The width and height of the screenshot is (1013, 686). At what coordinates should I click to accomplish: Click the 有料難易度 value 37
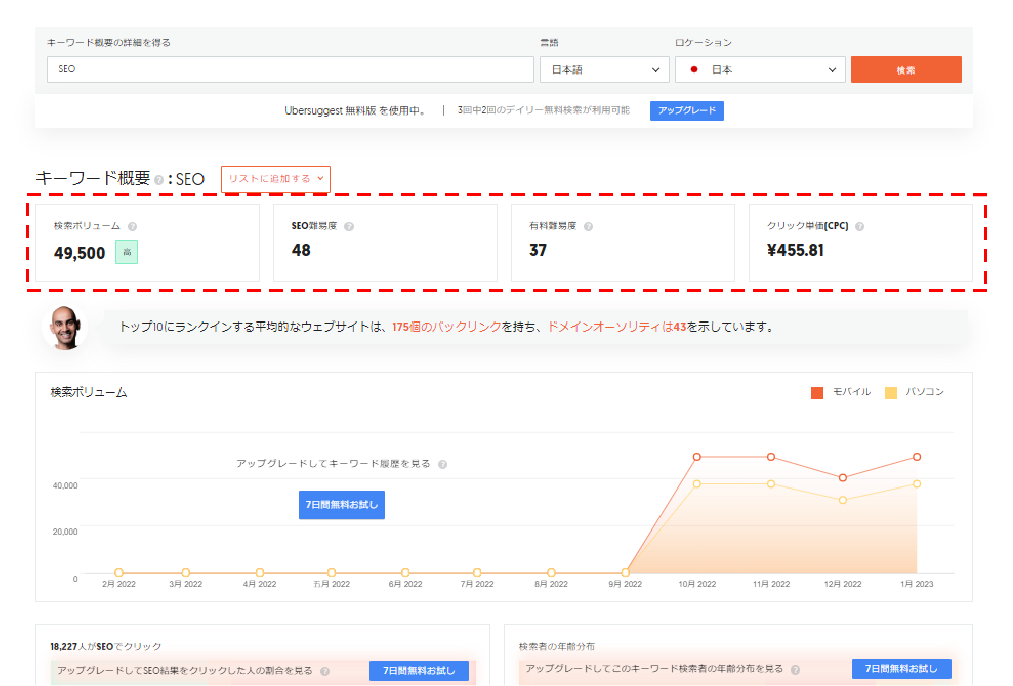point(538,251)
